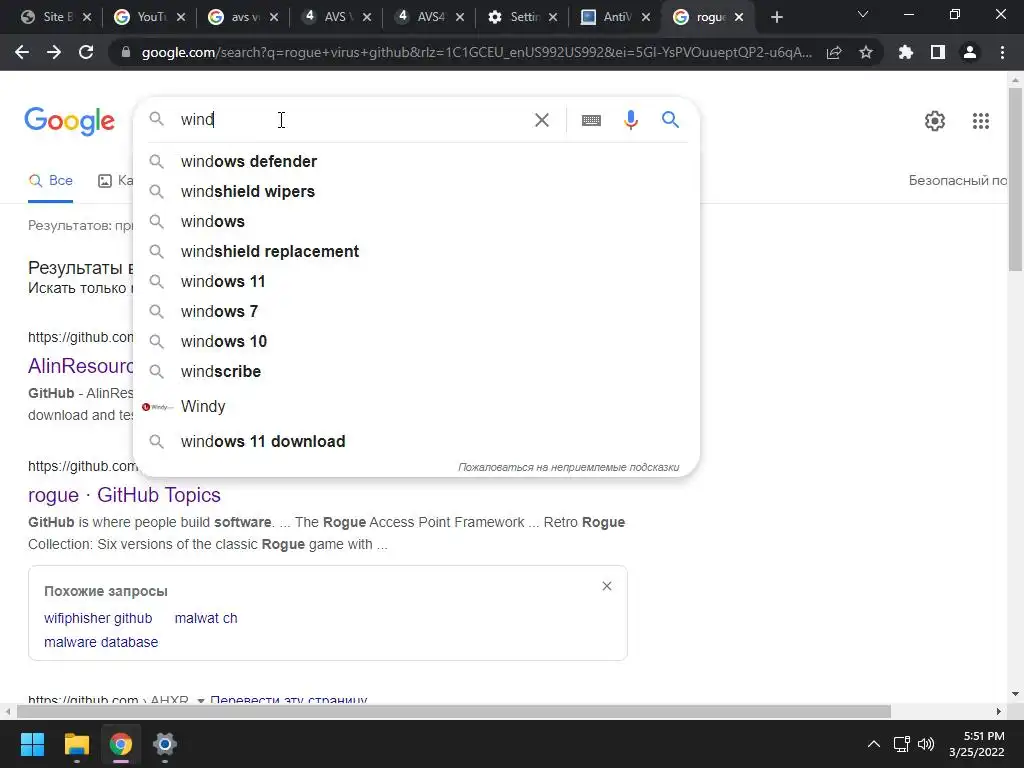Click the browser back arrow
Image resolution: width=1024 pixels, height=768 pixels.
(22, 52)
